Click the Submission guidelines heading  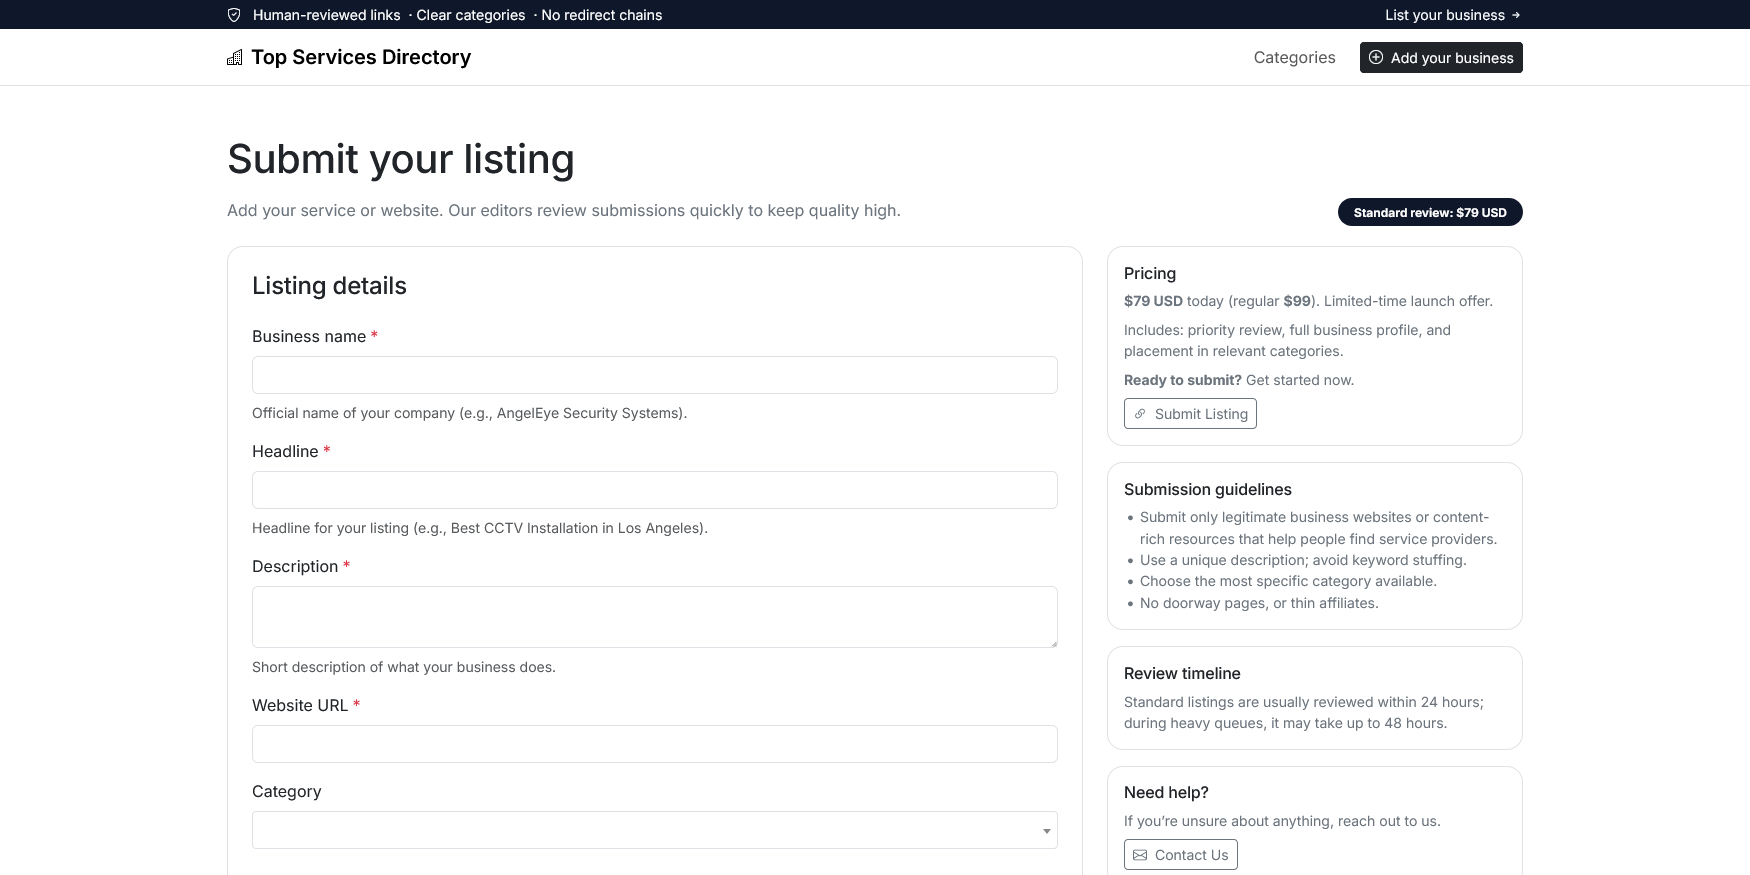(x=1208, y=489)
